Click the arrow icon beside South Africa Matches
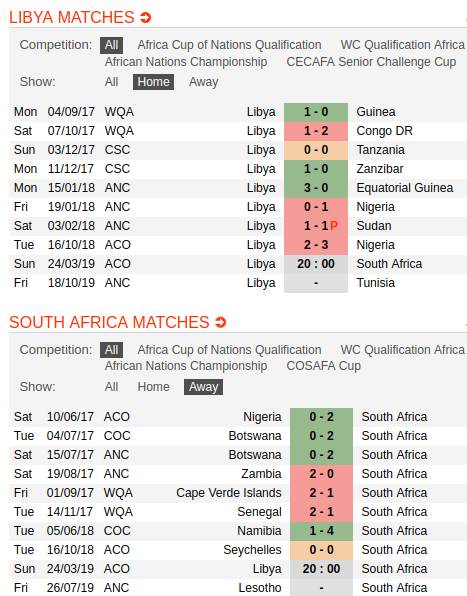 [x=220, y=322]
